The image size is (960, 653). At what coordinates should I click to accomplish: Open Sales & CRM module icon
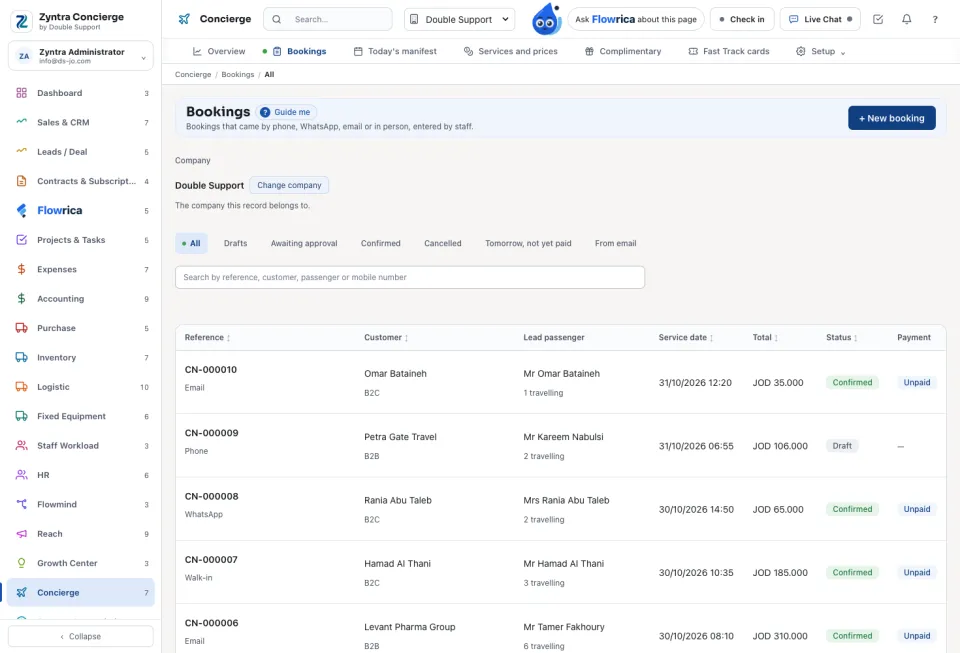coord(21,122)
